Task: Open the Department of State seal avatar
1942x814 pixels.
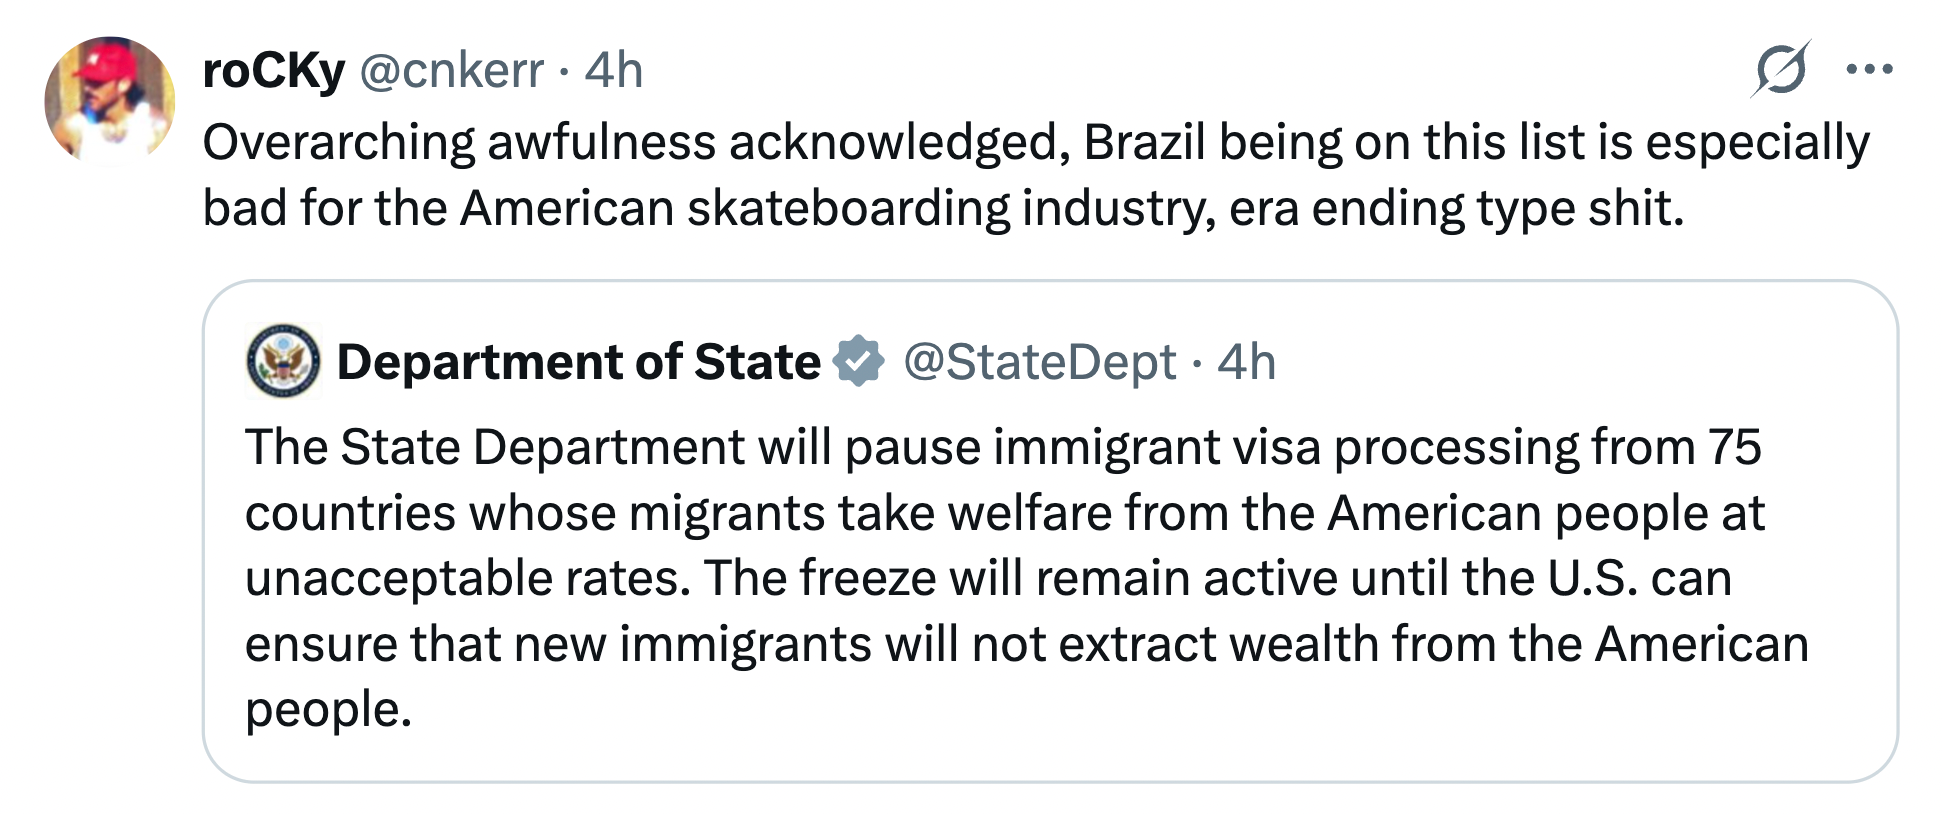Action: point(283,362)
